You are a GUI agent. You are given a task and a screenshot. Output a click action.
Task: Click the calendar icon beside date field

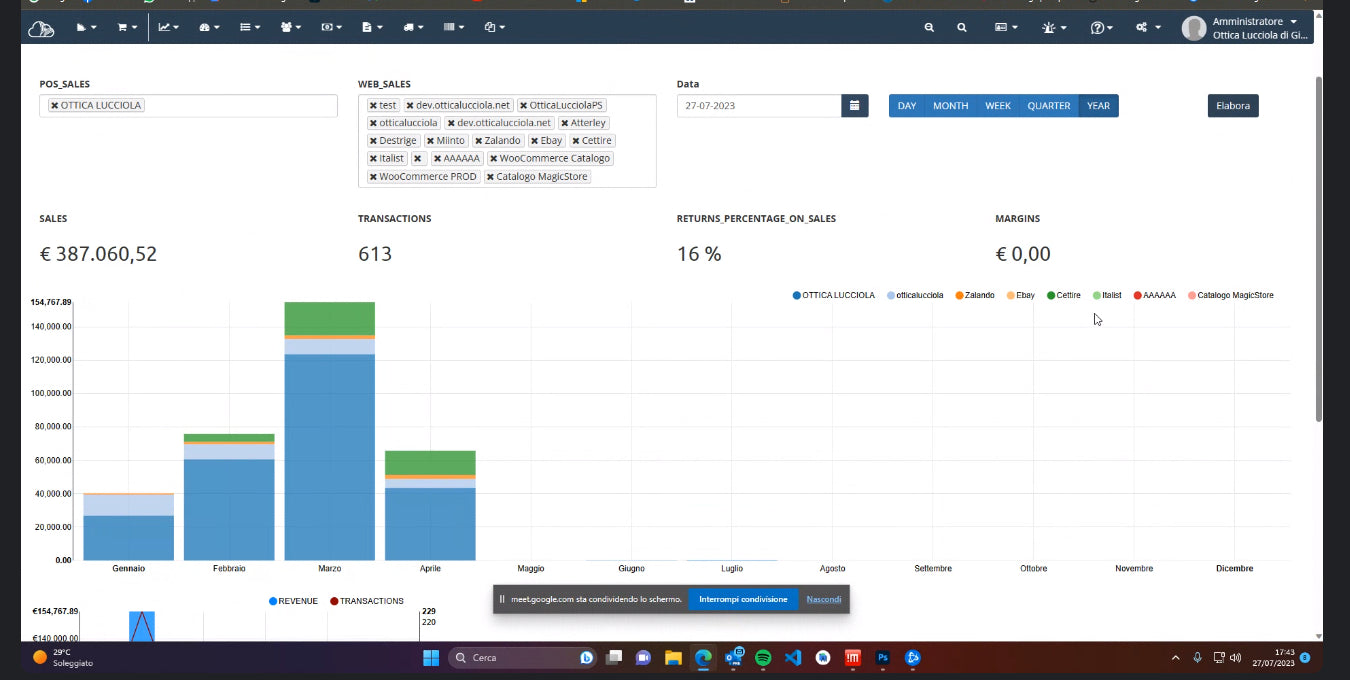[855, 106]
